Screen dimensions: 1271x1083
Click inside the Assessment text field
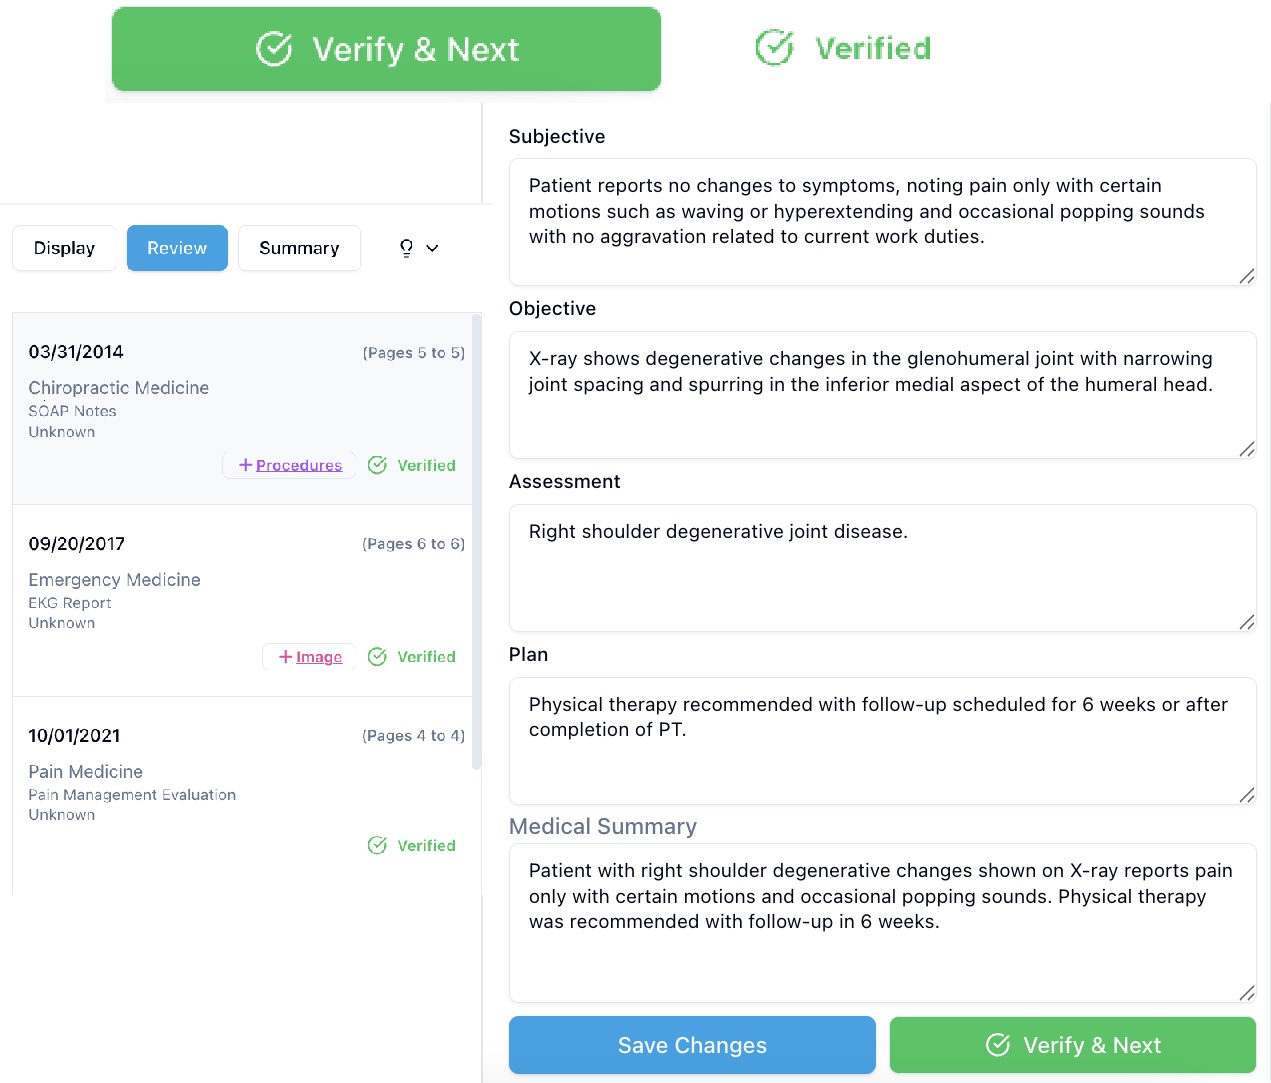tap(882, 568)
